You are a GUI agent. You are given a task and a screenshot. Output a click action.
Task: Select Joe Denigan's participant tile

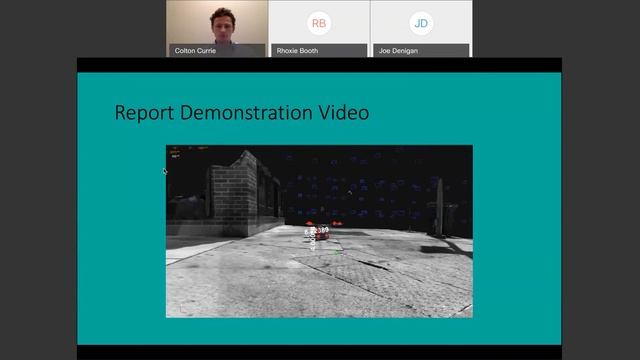[x=421, y=28]
